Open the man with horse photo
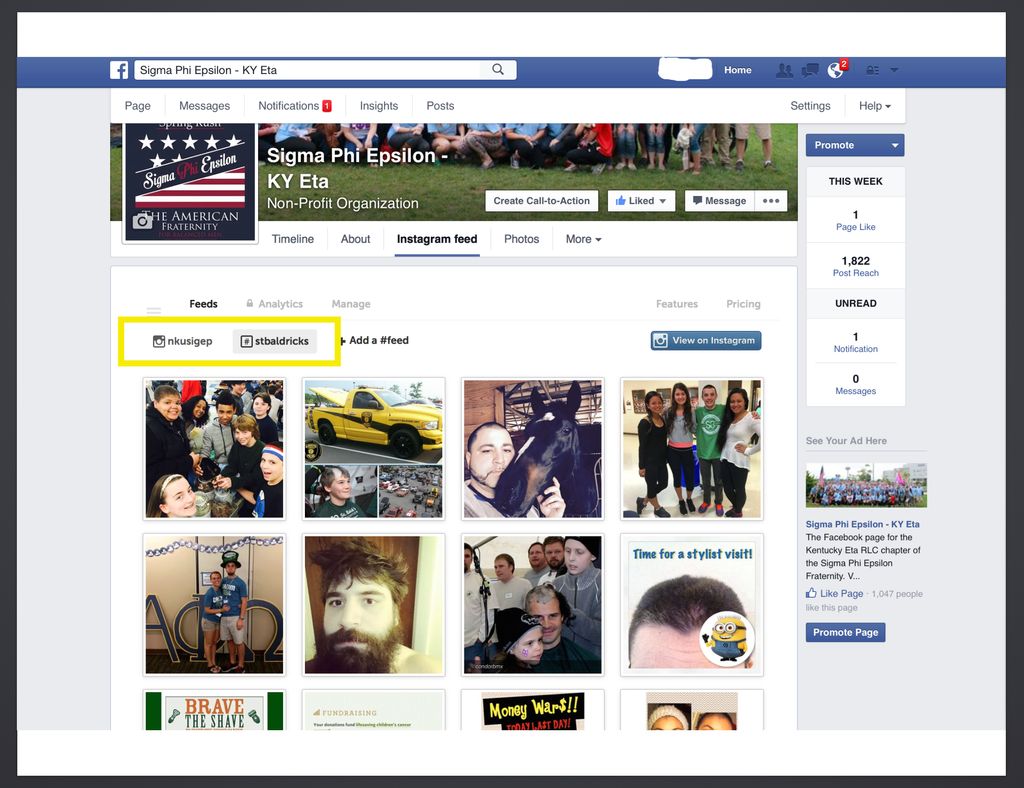The image size is (1024, 788). (532, 449)
